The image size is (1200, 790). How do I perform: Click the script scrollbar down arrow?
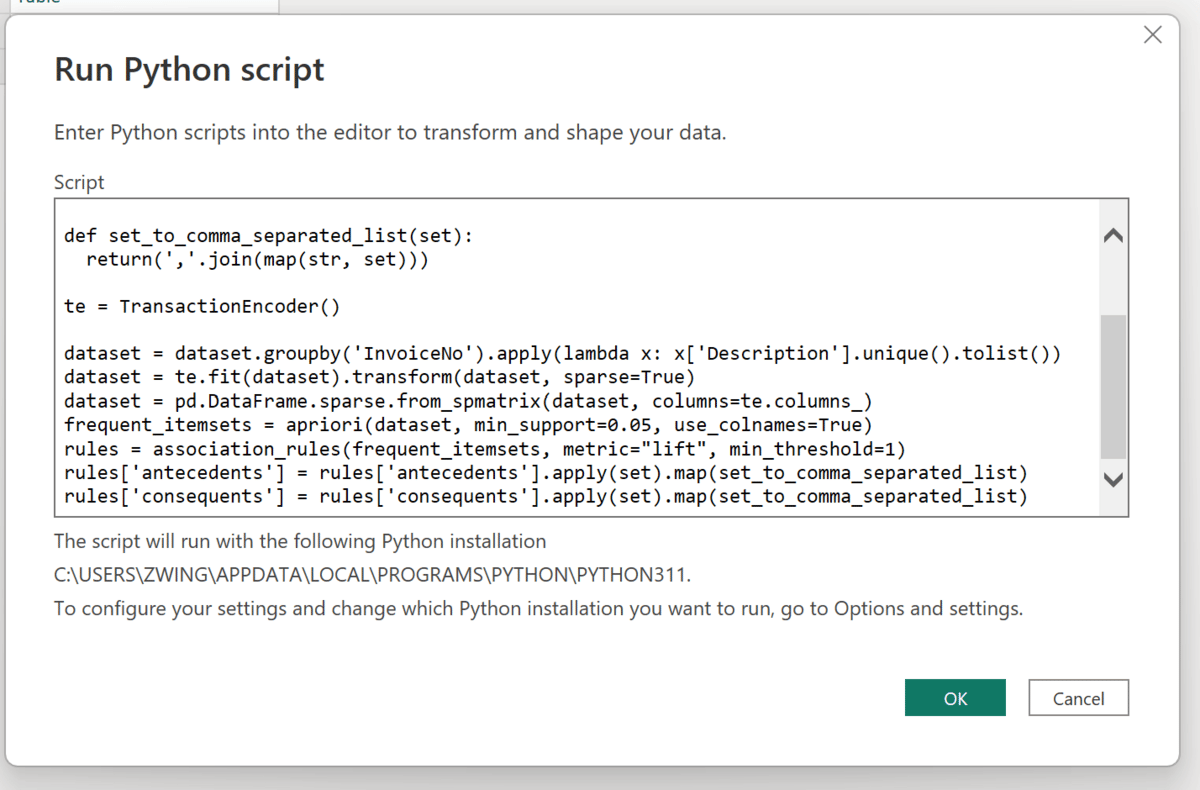click(x=1112, y=479)
